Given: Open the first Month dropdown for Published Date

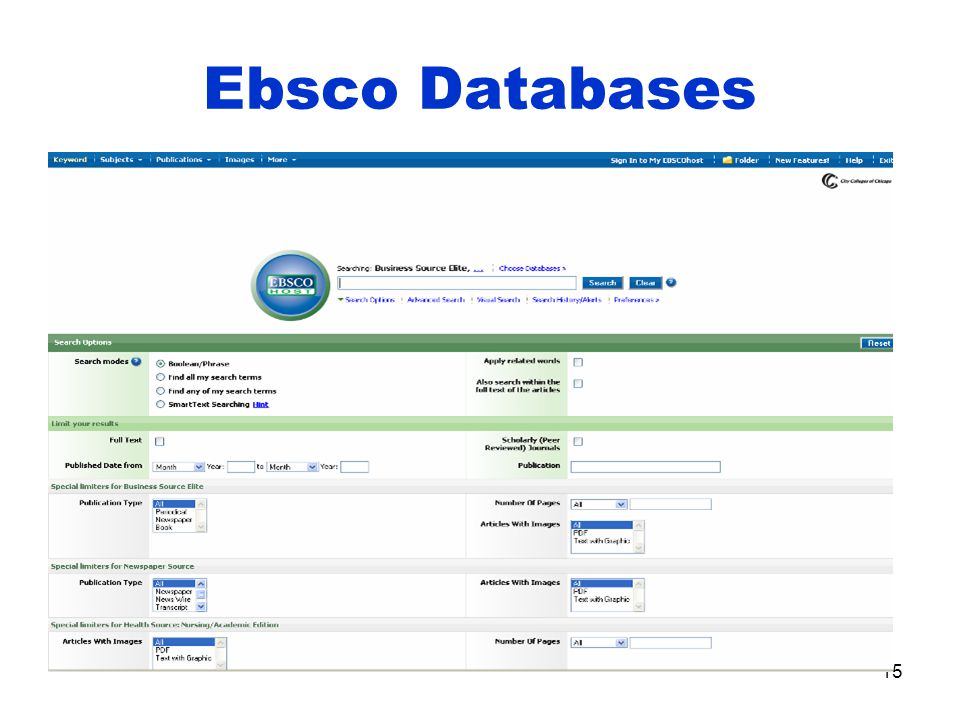Looking at the screenshot, I should click(x=178, y=467).
